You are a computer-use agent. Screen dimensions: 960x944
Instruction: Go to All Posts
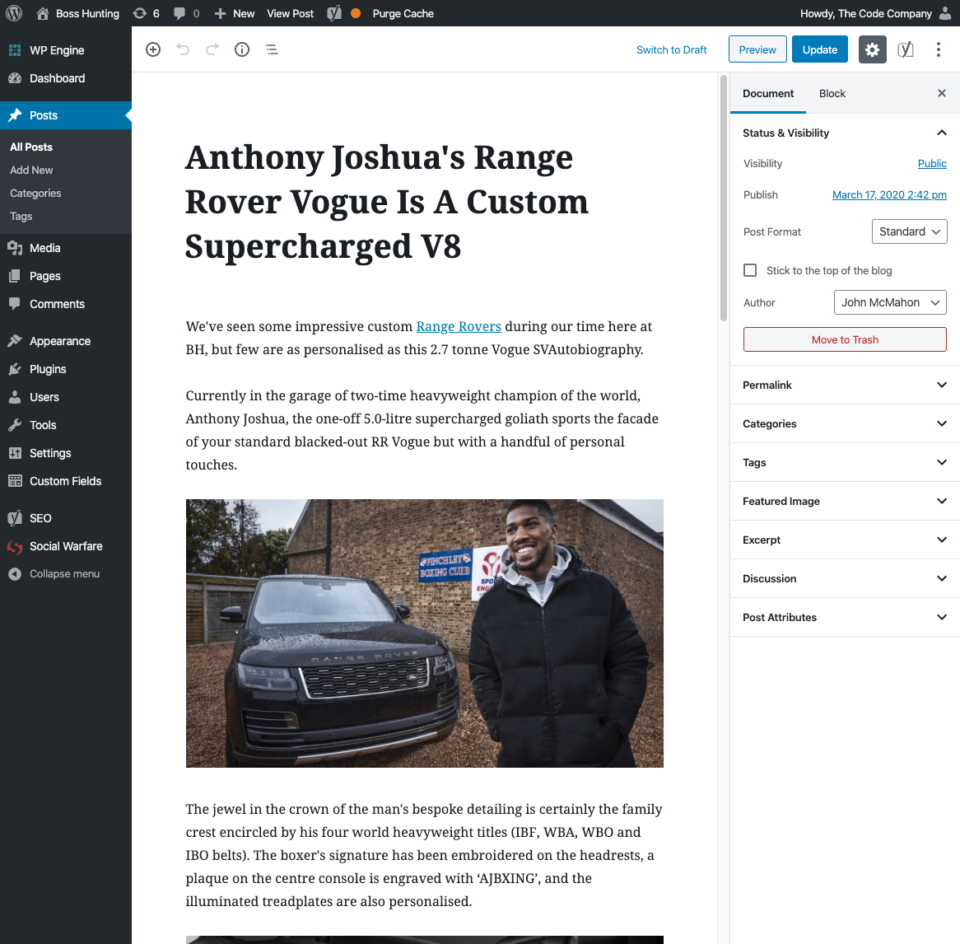click(x=31, y=147)
